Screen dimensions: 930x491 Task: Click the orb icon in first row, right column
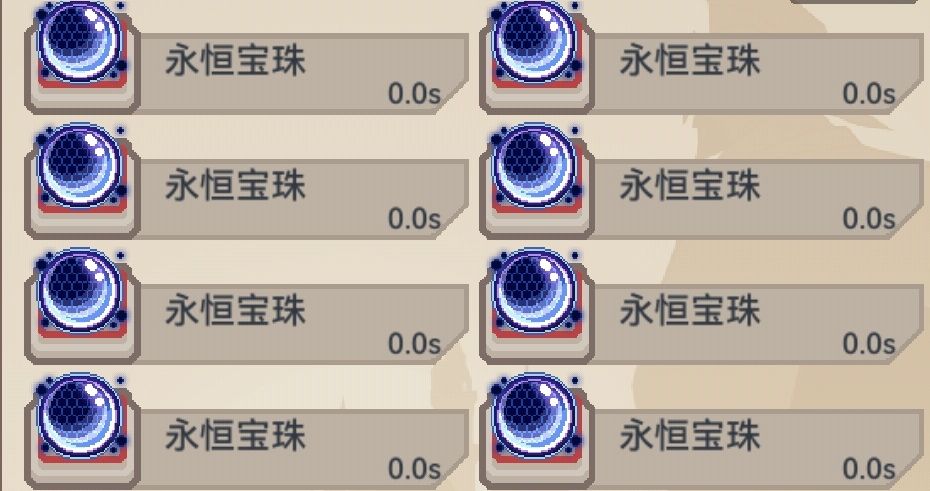coord(536,43)
